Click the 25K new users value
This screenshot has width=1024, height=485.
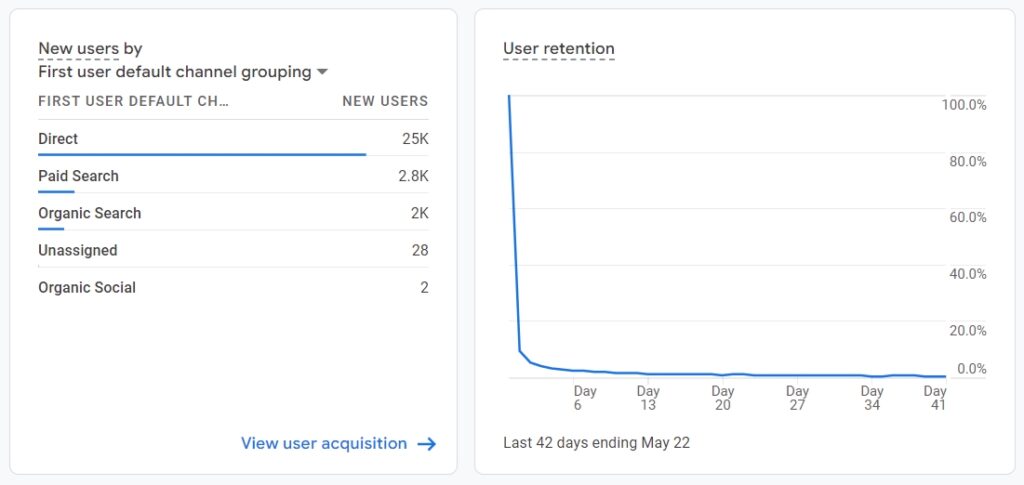tap(415, 139)
